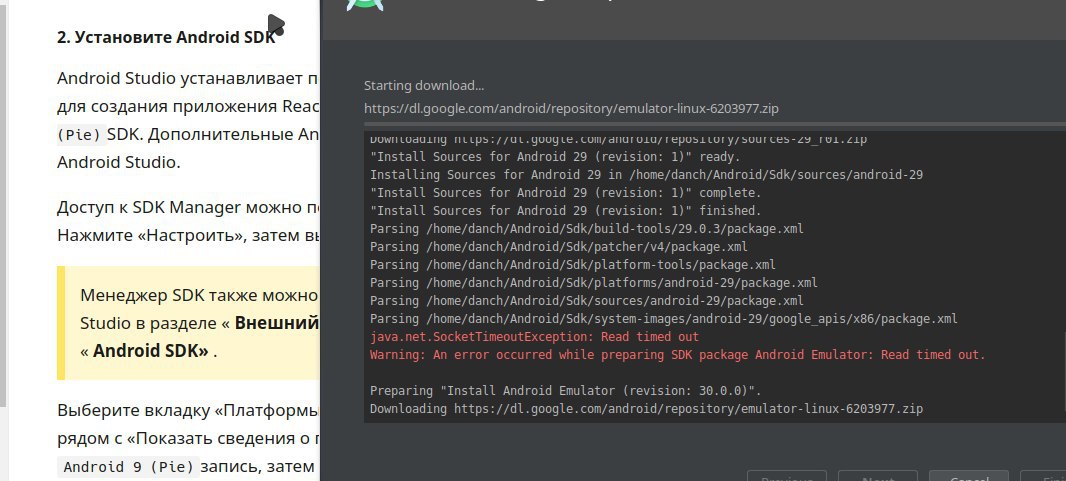The image size is (1066, 481).
Task: Click the last log line 'Downloading ... emulator-linux-6203977.zip'
Action: point(646,409)
